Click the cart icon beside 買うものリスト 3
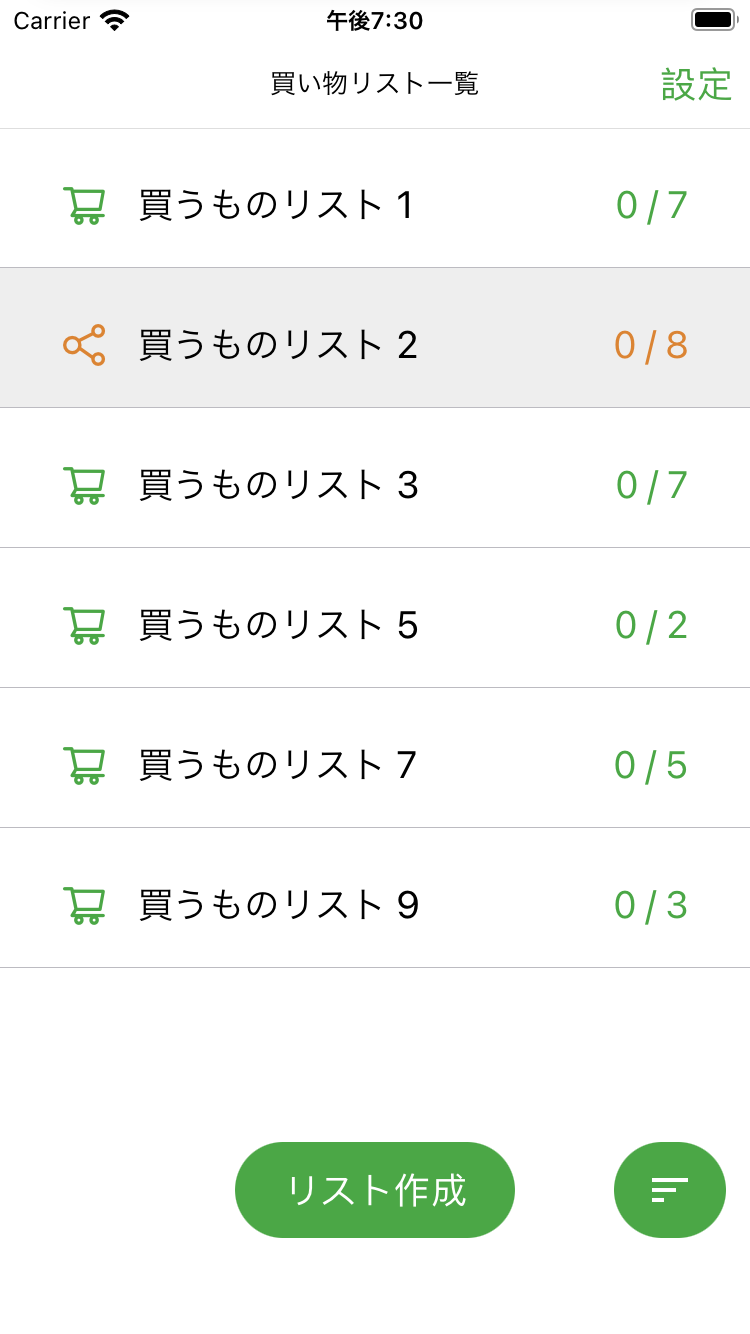750x1334 pixels. point(84,485)
